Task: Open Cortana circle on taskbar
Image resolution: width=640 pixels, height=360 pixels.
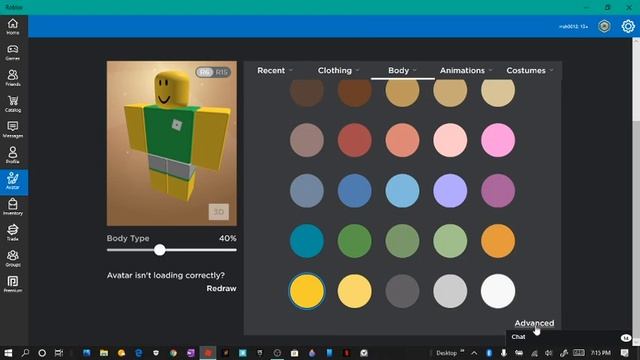Action: click(42, 353)
